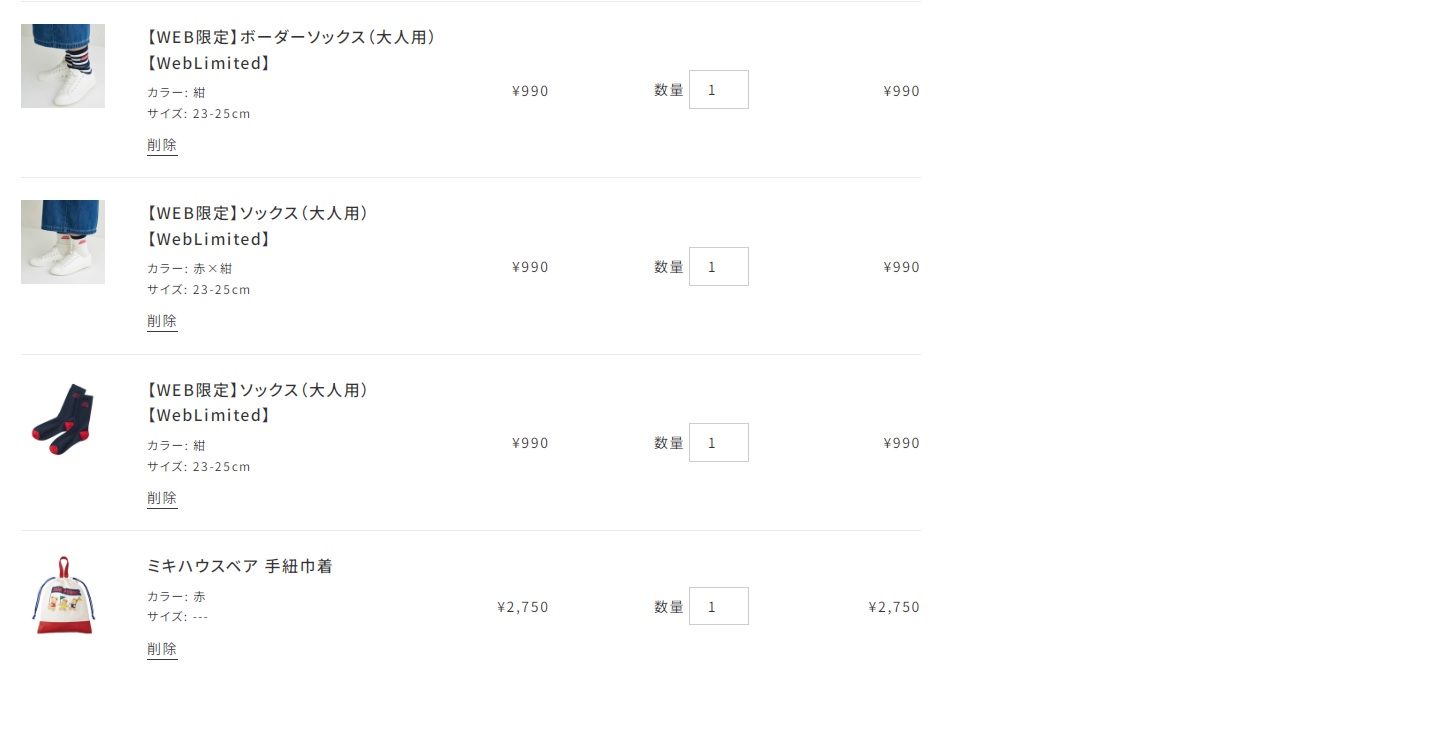Viewport: 1430px width, 753px height.
Task: Focus quantity field for 赤×紺 socks
Action: point(719,266)
